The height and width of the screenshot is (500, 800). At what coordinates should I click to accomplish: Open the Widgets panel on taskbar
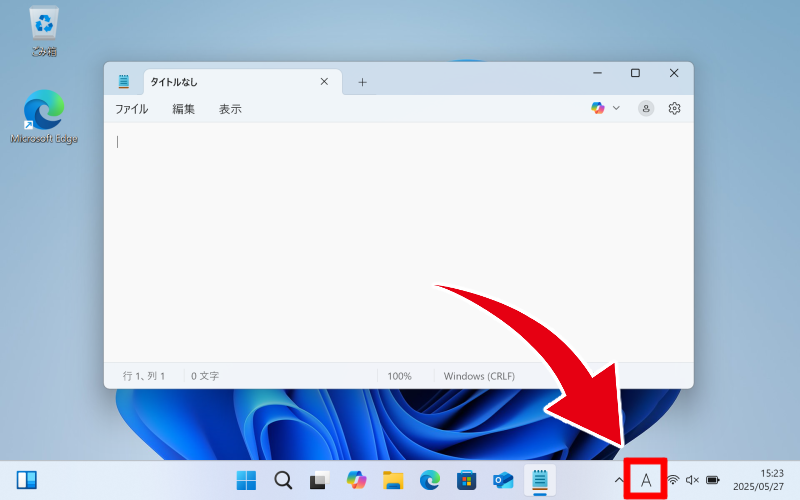[x=27, y=480]
